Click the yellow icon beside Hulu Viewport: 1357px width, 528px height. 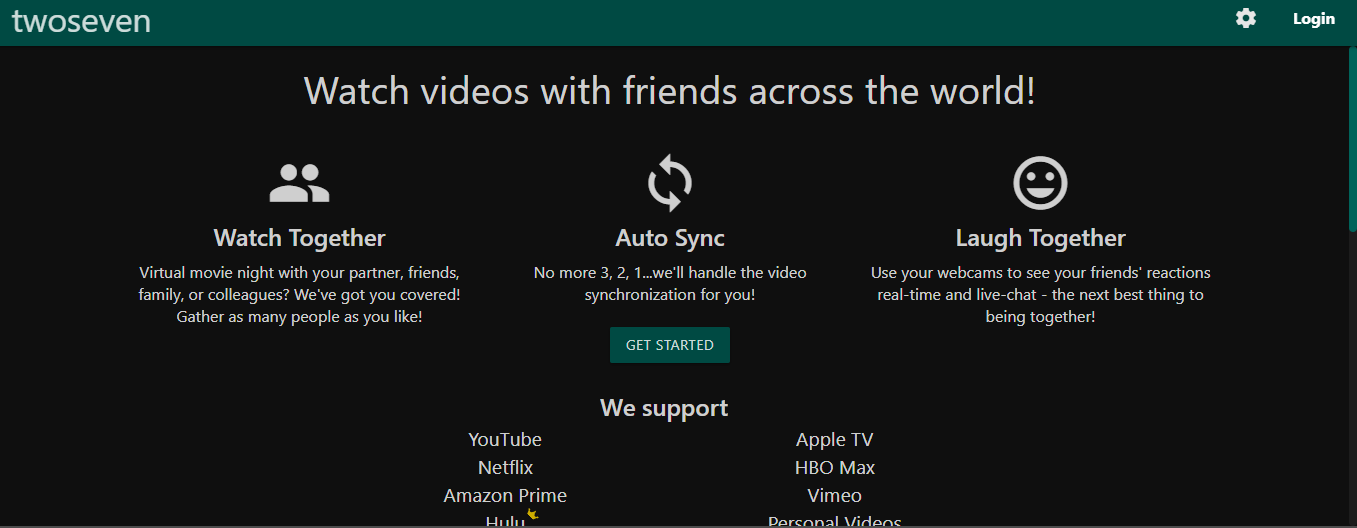point(533,514)
